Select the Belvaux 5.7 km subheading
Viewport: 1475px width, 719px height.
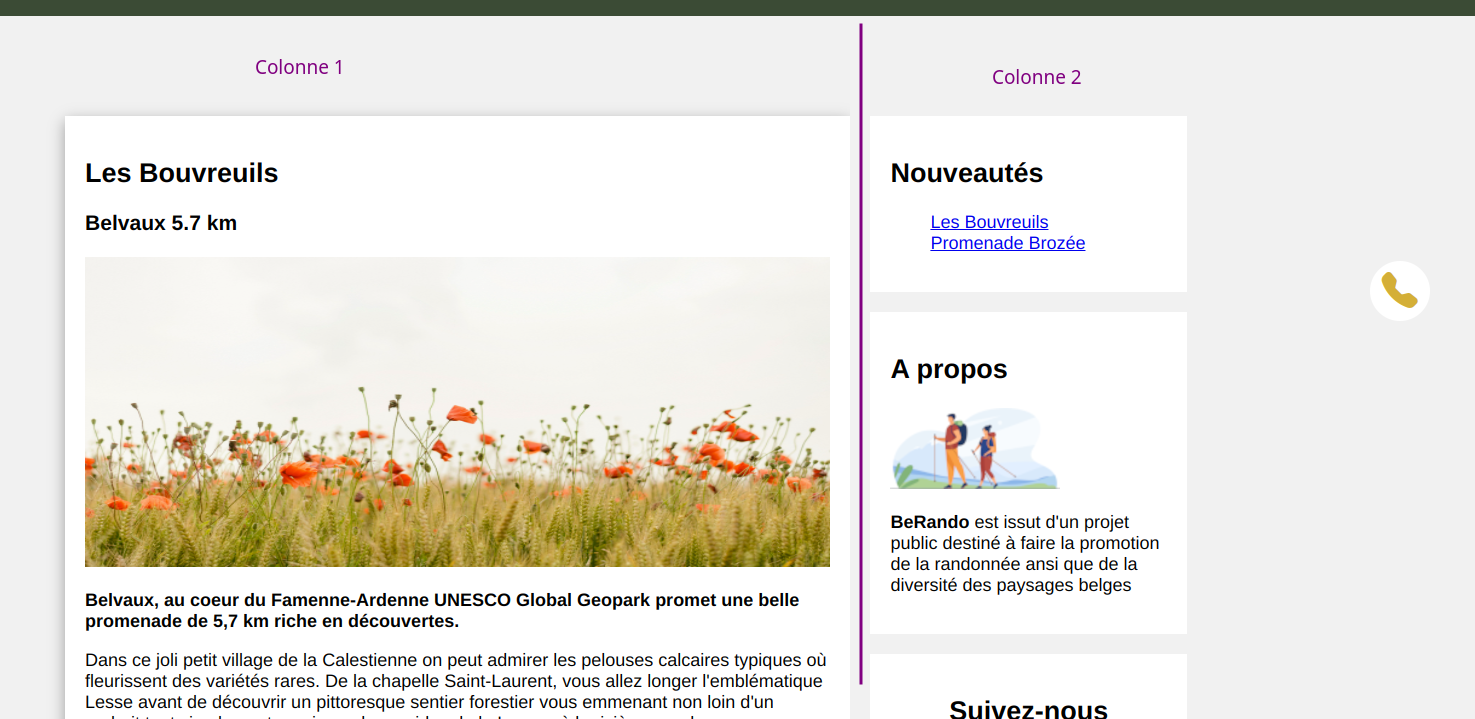pos(161,223)
